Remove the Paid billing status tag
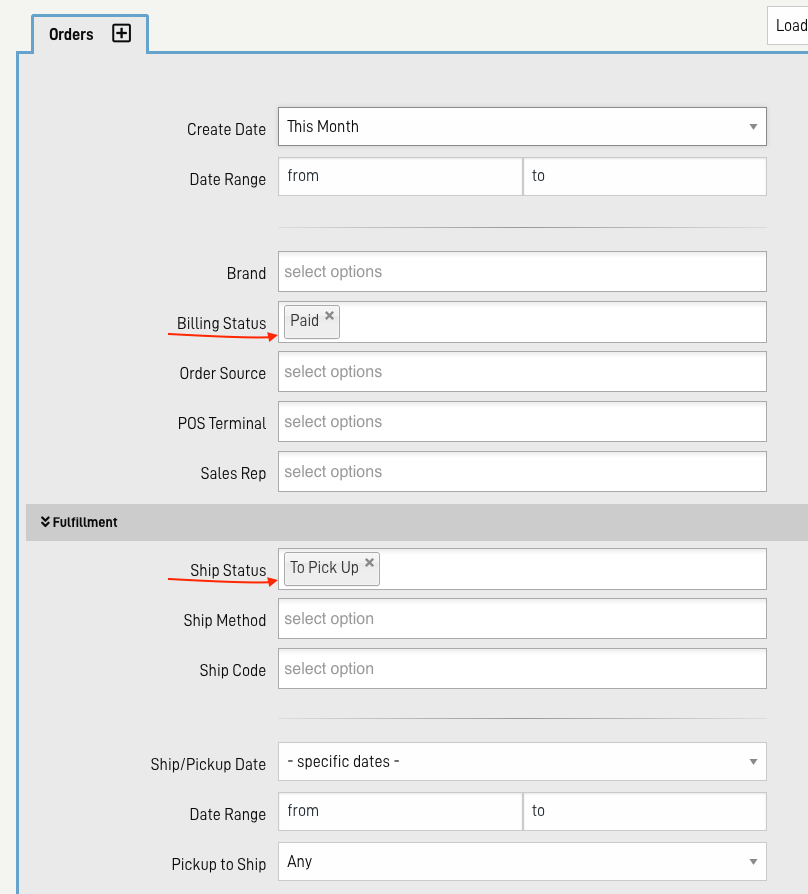 tap(330, 315)
